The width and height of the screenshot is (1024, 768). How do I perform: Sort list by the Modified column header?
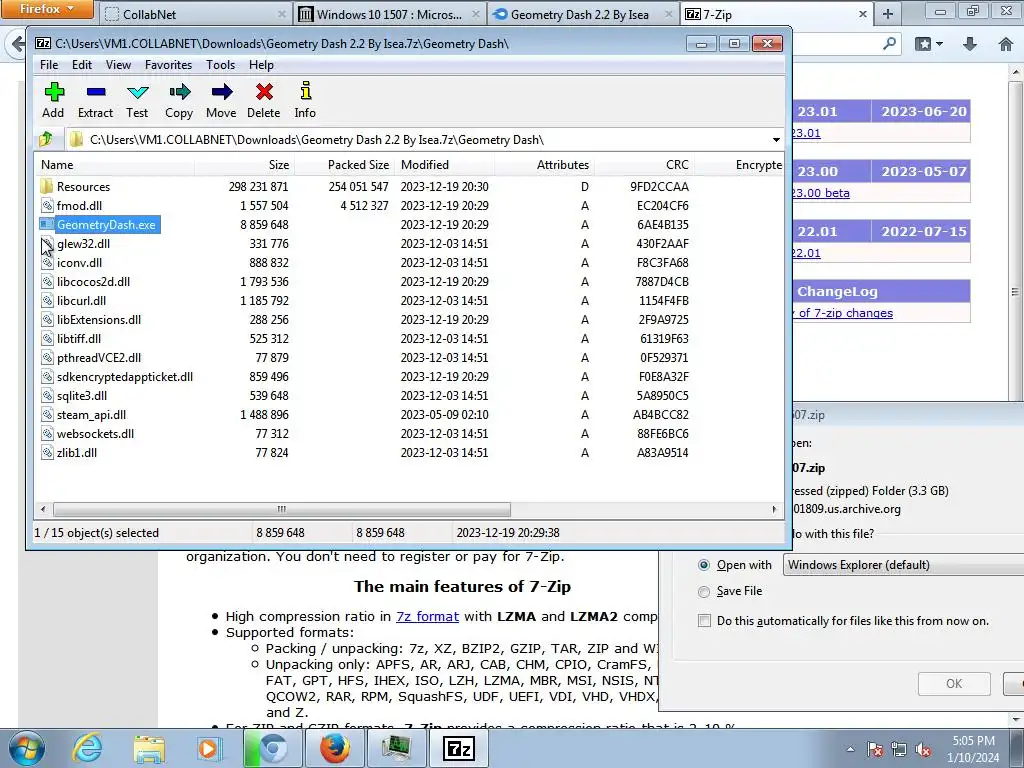(445, 165)
